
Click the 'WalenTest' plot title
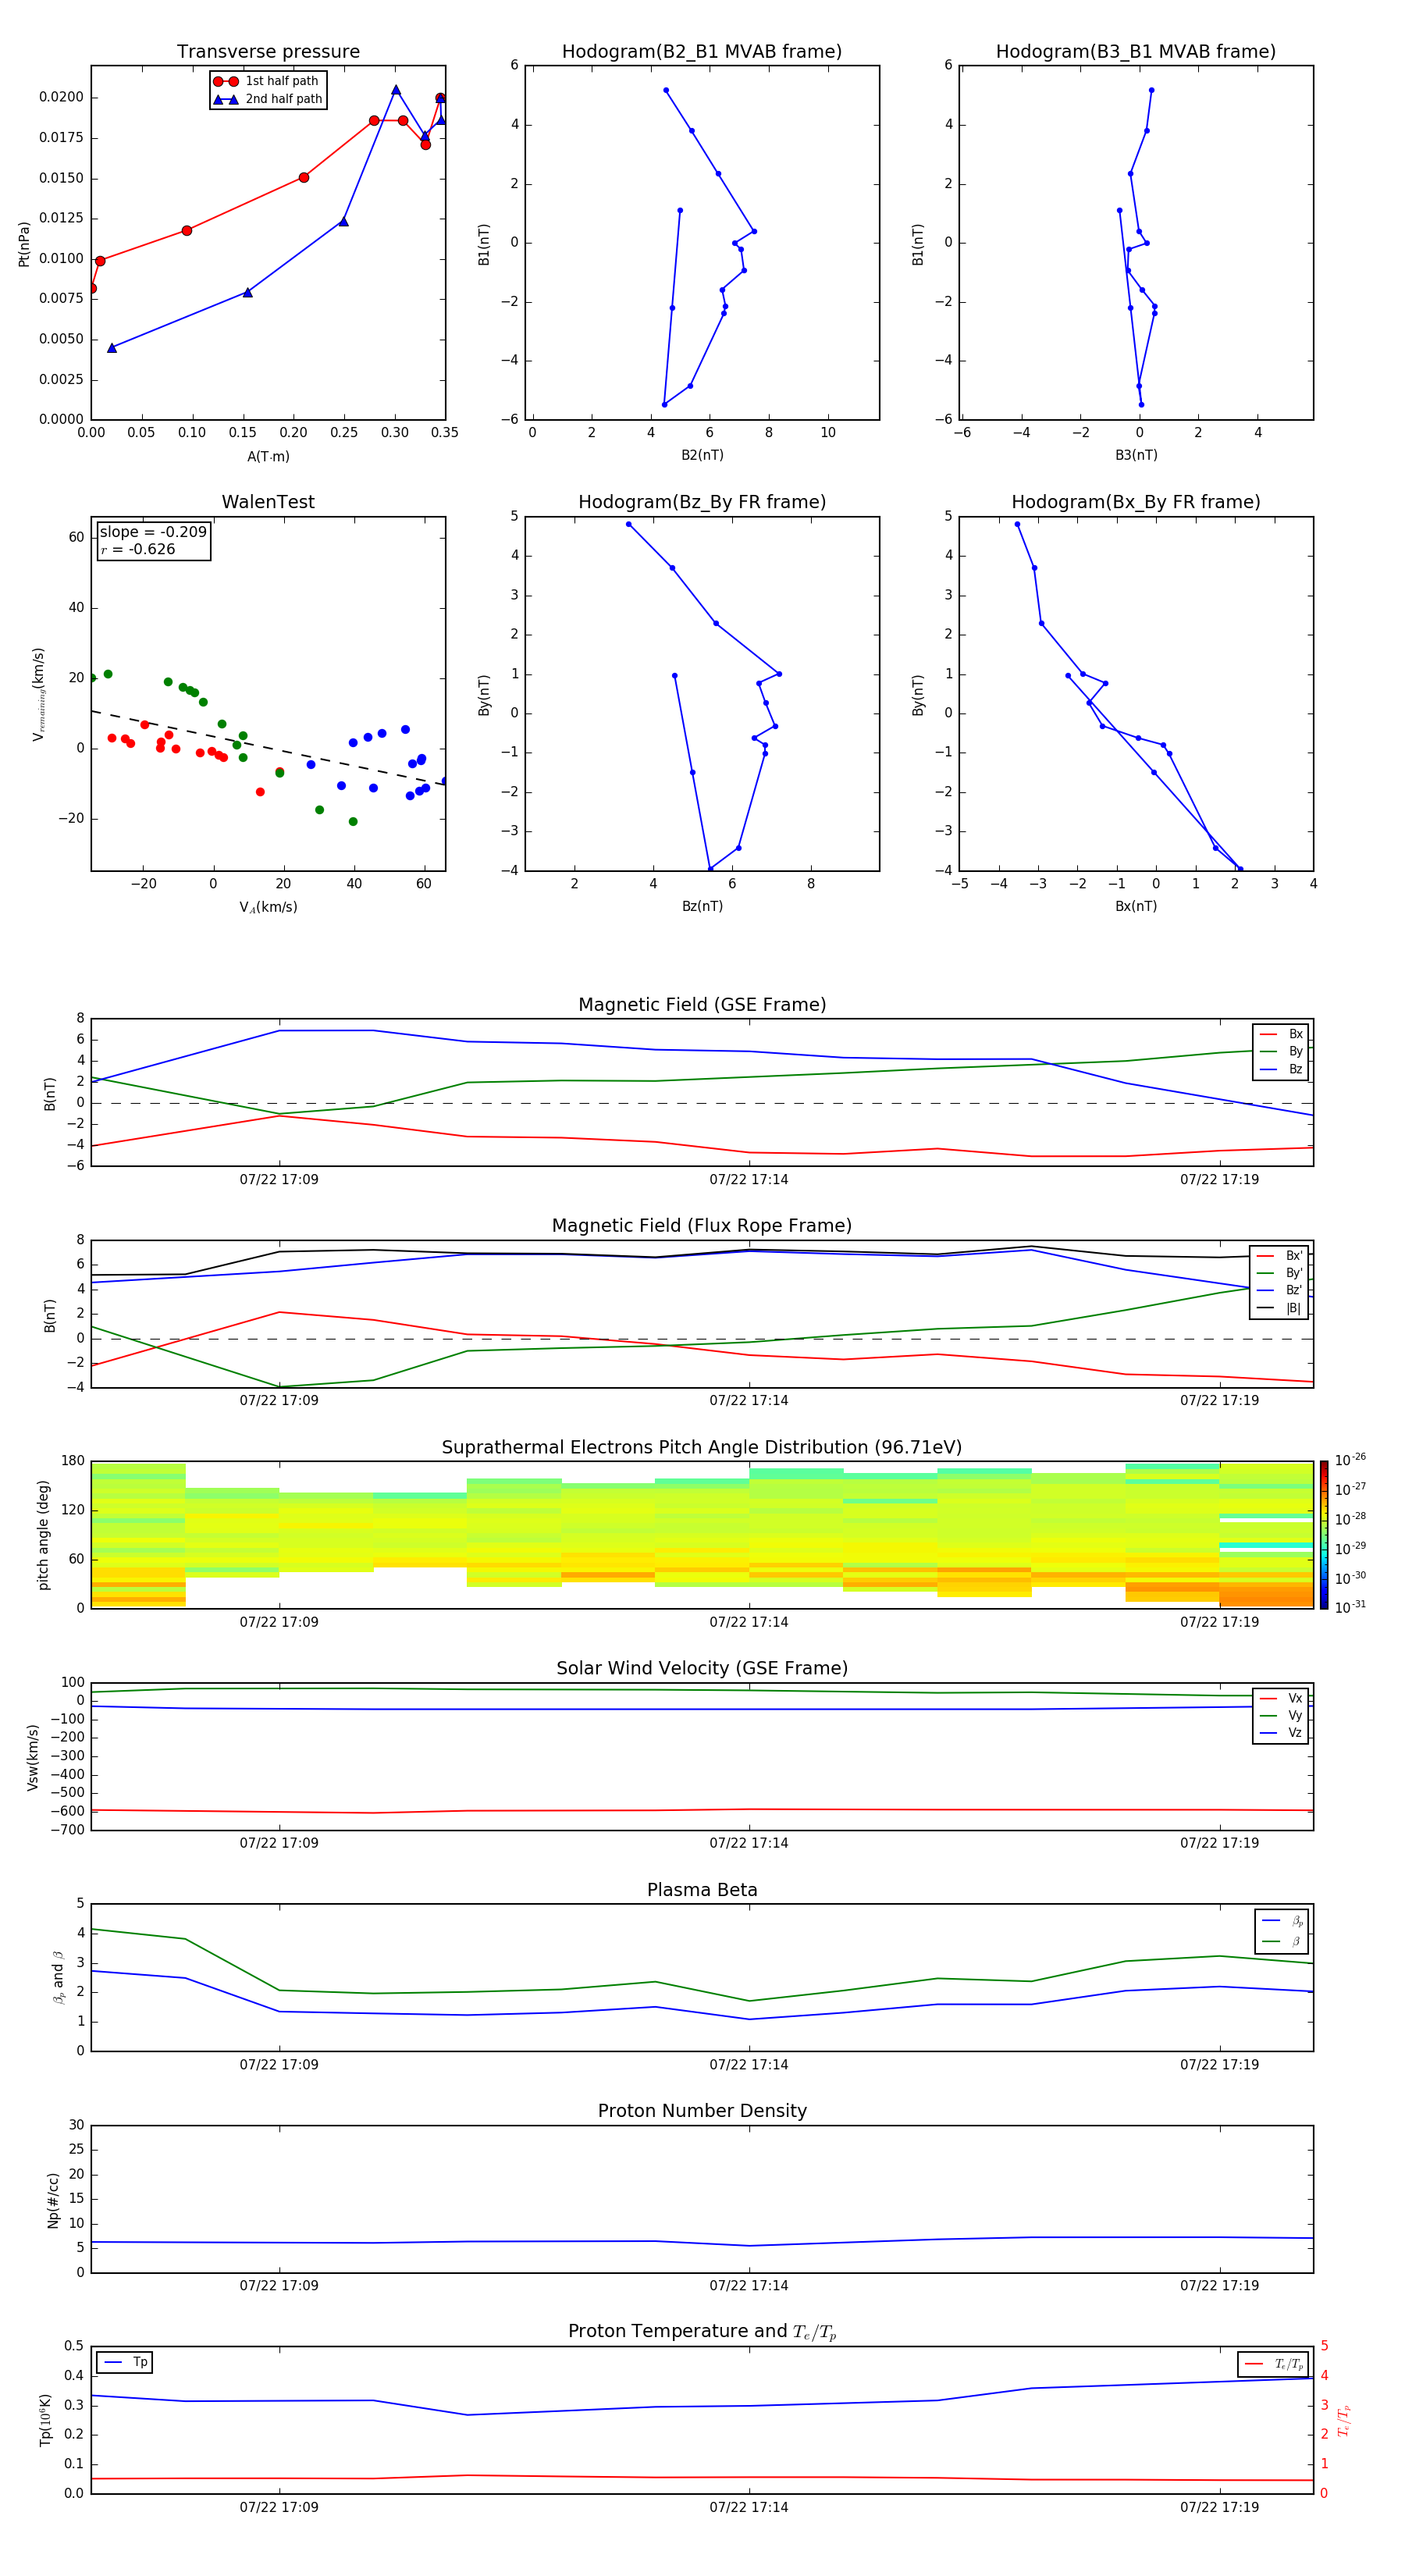tap(268, 502)
